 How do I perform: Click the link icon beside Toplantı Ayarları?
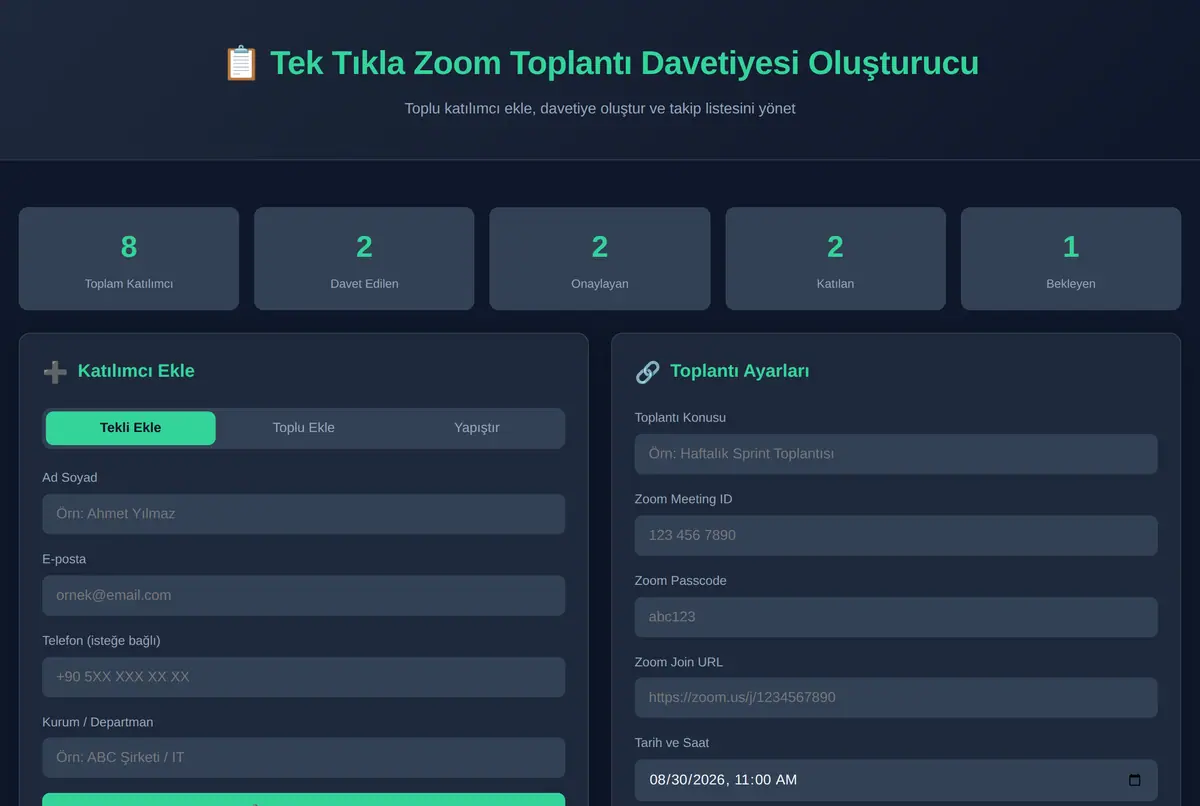pyautogui.click(x=647, y=372)
